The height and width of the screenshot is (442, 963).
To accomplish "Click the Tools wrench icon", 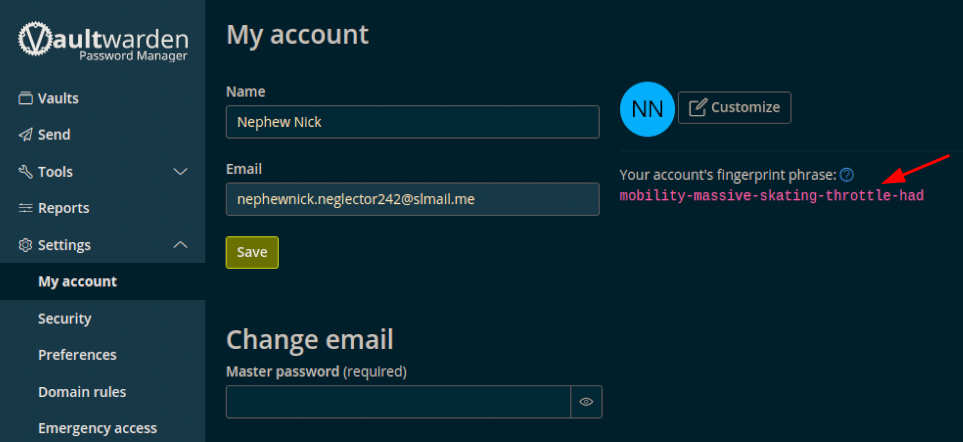I will [x=25, y=171].
